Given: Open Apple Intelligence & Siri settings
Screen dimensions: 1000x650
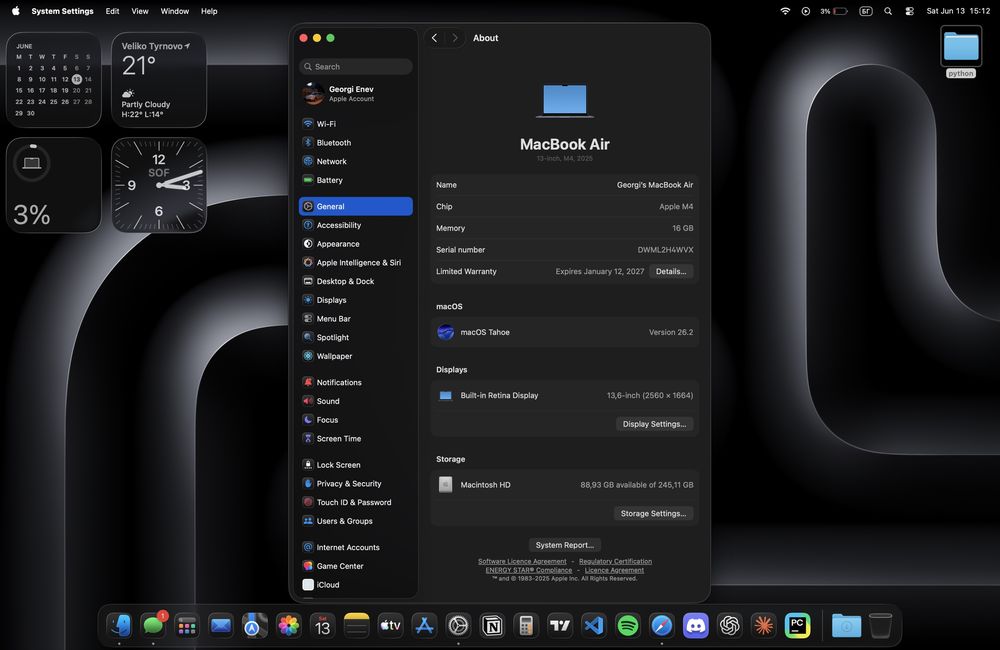Looking at the screenshot, I should coord(355,262).
